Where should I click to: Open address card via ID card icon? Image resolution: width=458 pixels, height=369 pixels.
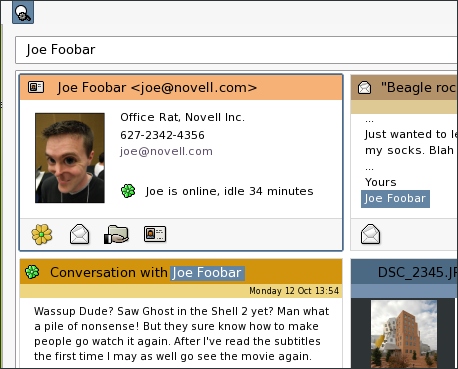coord(155,234)
